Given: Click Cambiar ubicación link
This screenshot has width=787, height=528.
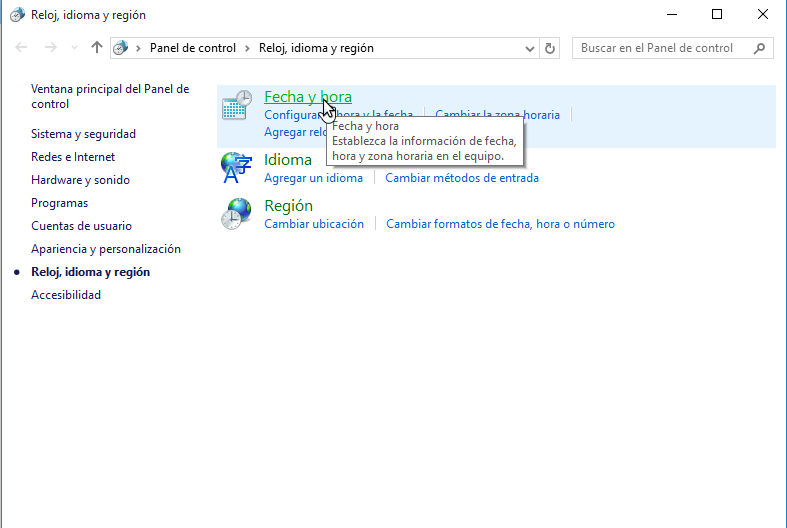Looking at the screenshot, I should click(314, 224).
